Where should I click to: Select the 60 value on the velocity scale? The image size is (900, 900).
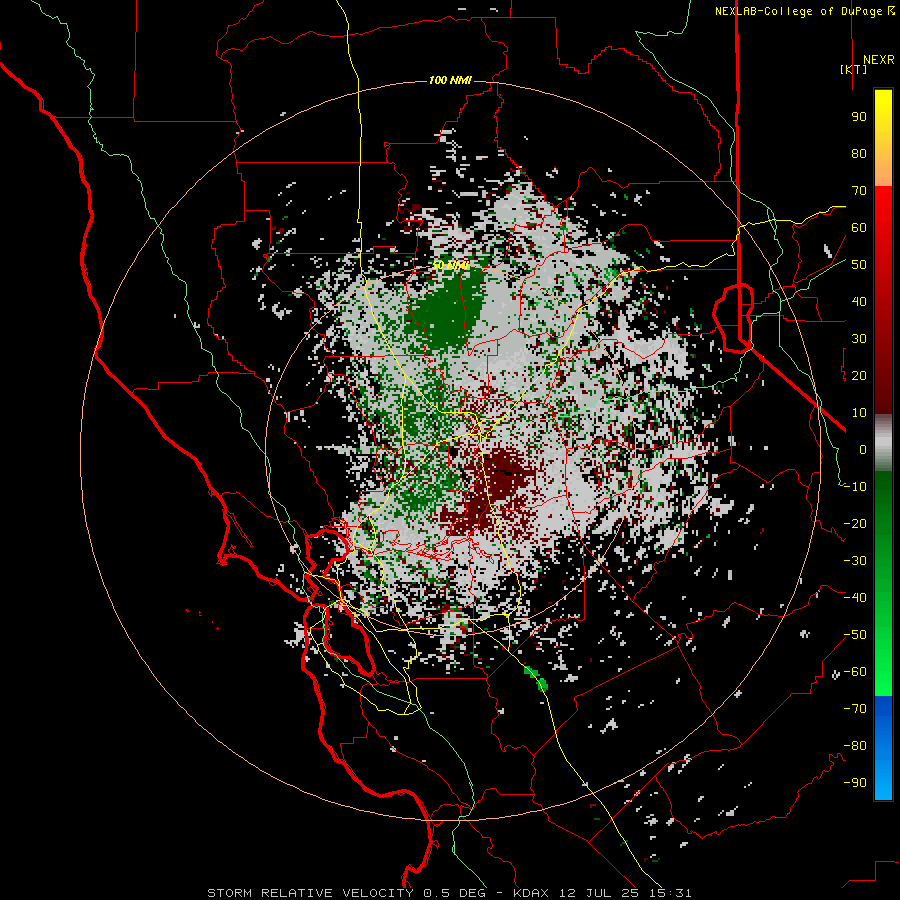click(859, 228)
